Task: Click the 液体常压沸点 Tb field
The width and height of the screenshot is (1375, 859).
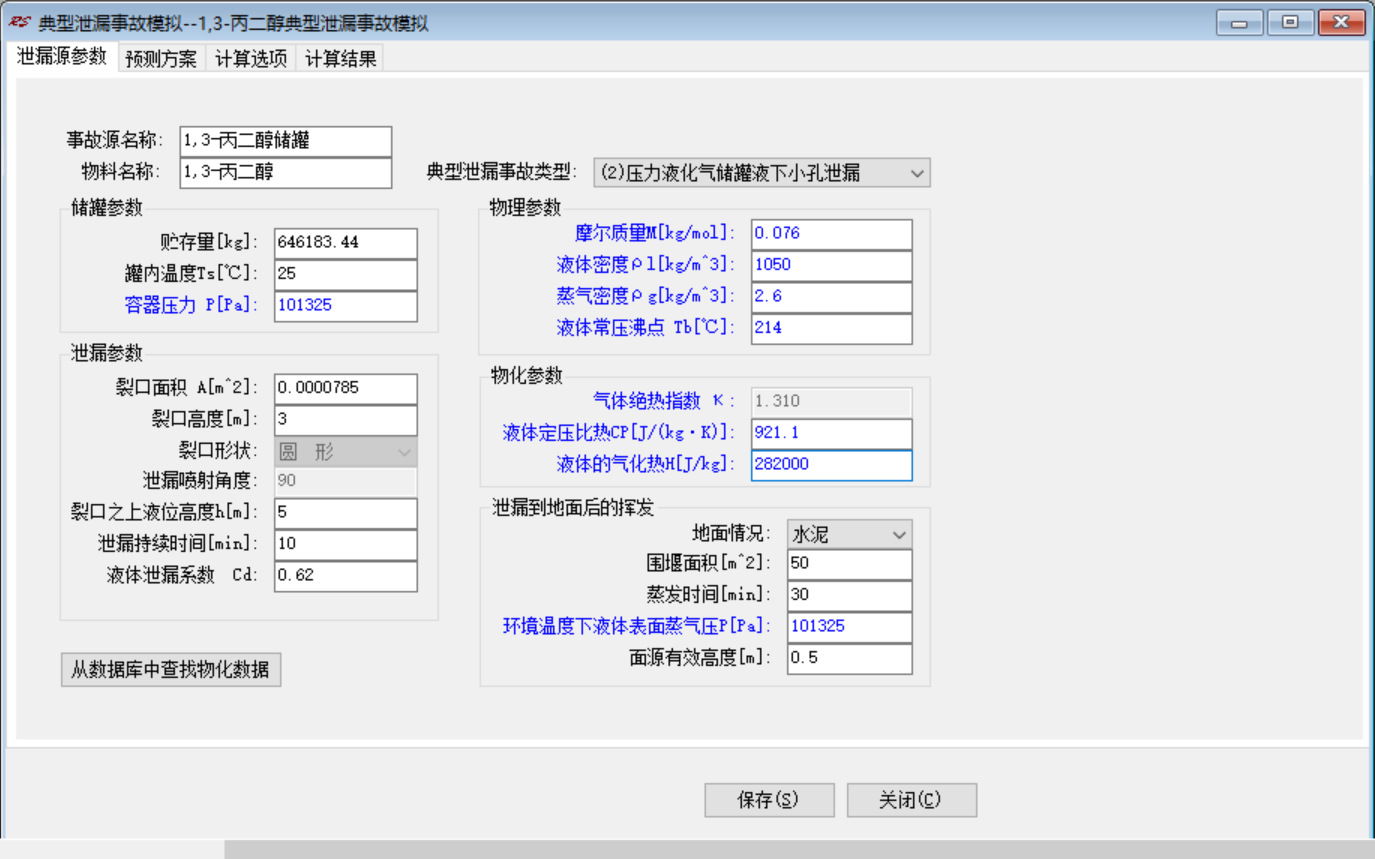Action: pos(832,328)
